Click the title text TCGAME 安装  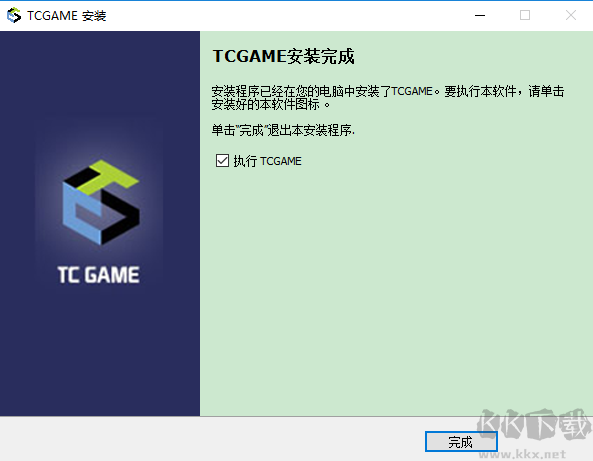pos(67,16)
